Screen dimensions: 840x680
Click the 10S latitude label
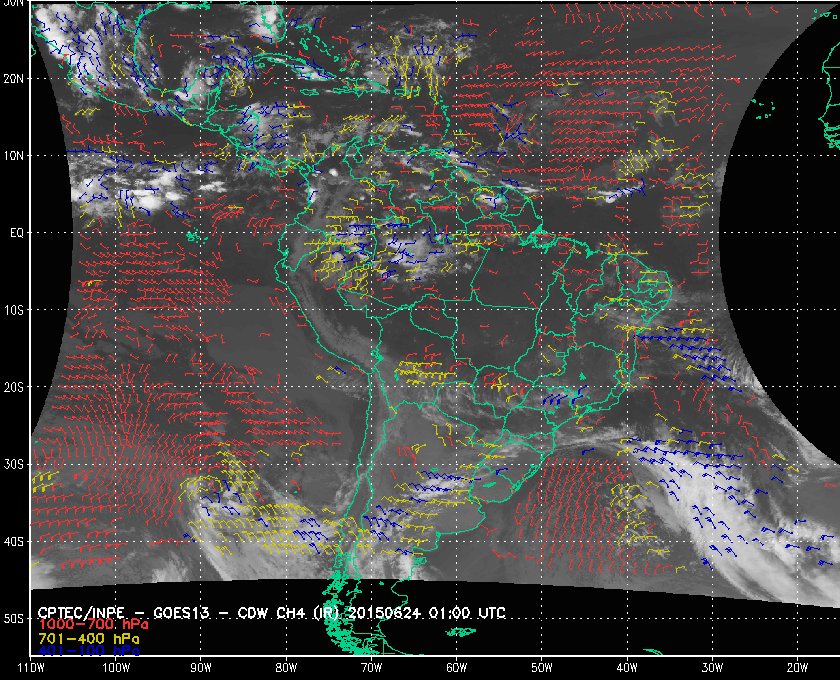(x=14, y=310)
